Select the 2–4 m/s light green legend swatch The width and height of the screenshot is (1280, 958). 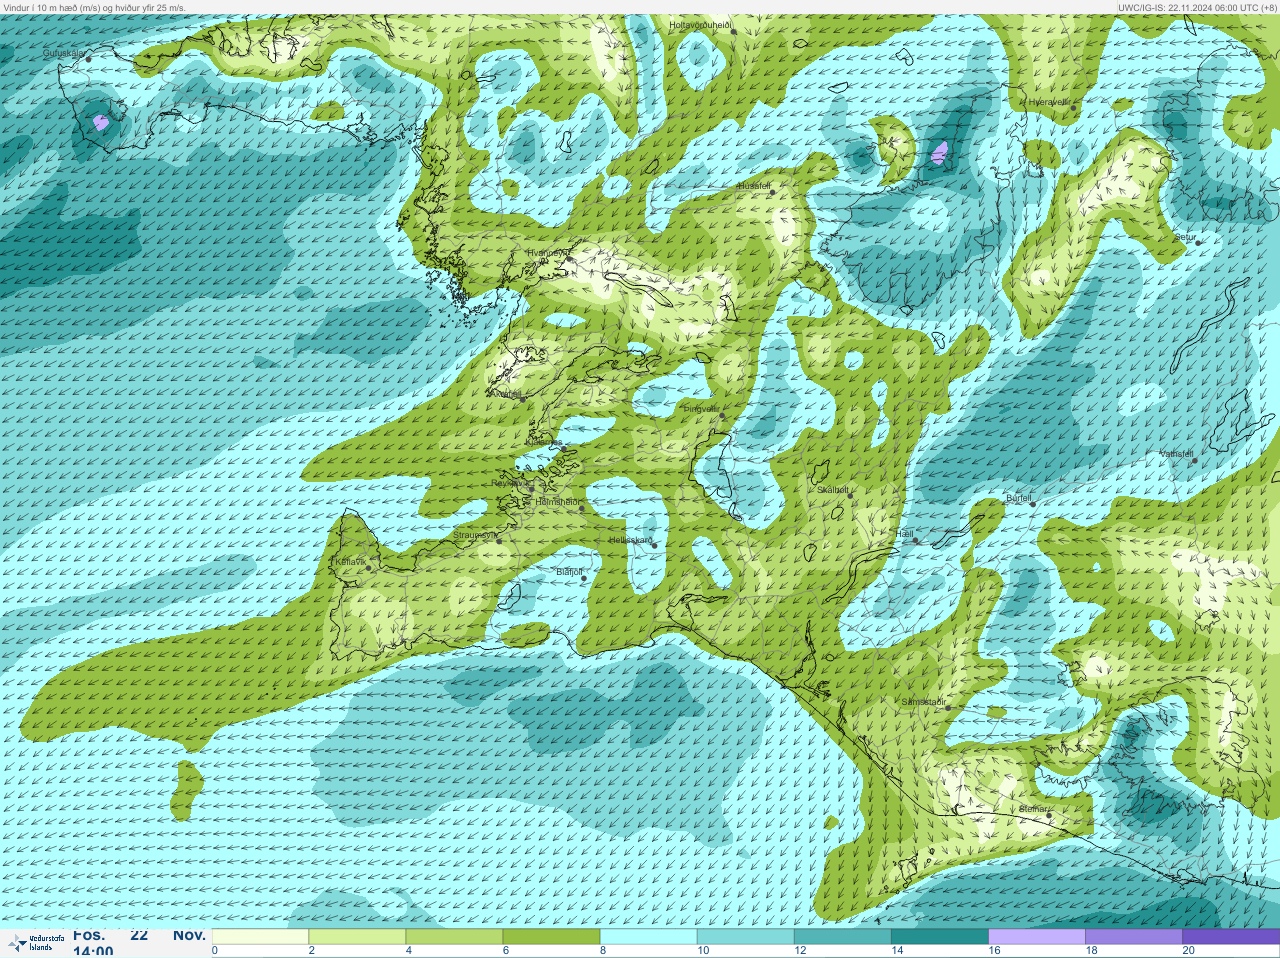coord(357,937)
